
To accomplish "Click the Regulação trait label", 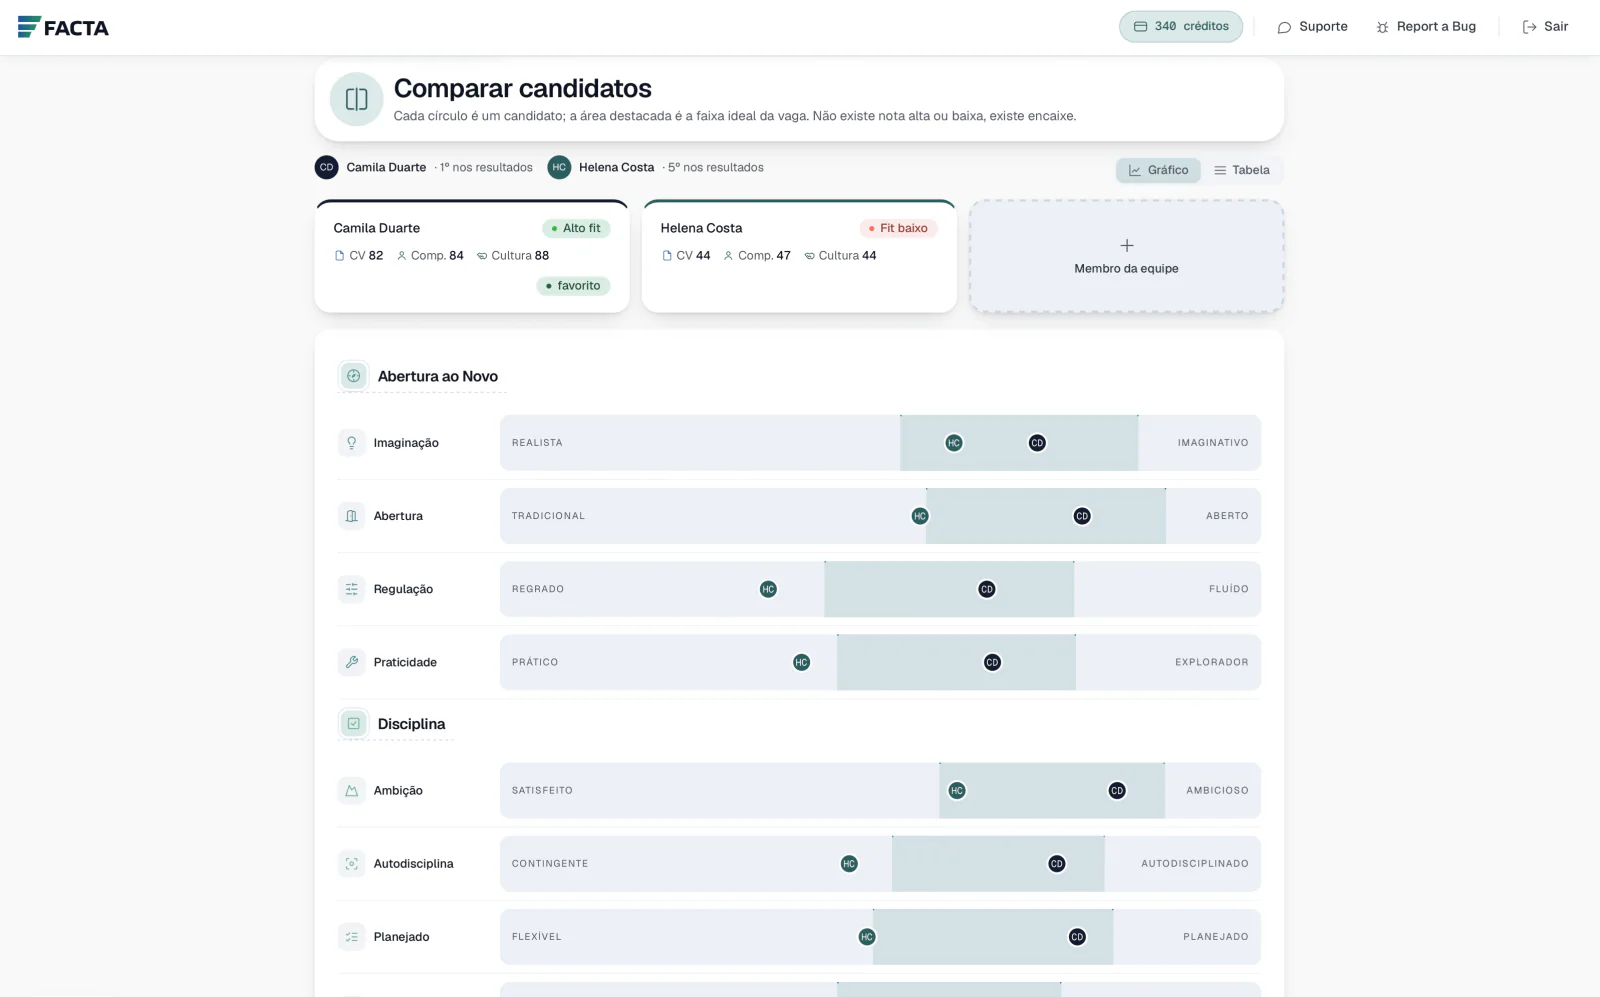I will point(403,589).
